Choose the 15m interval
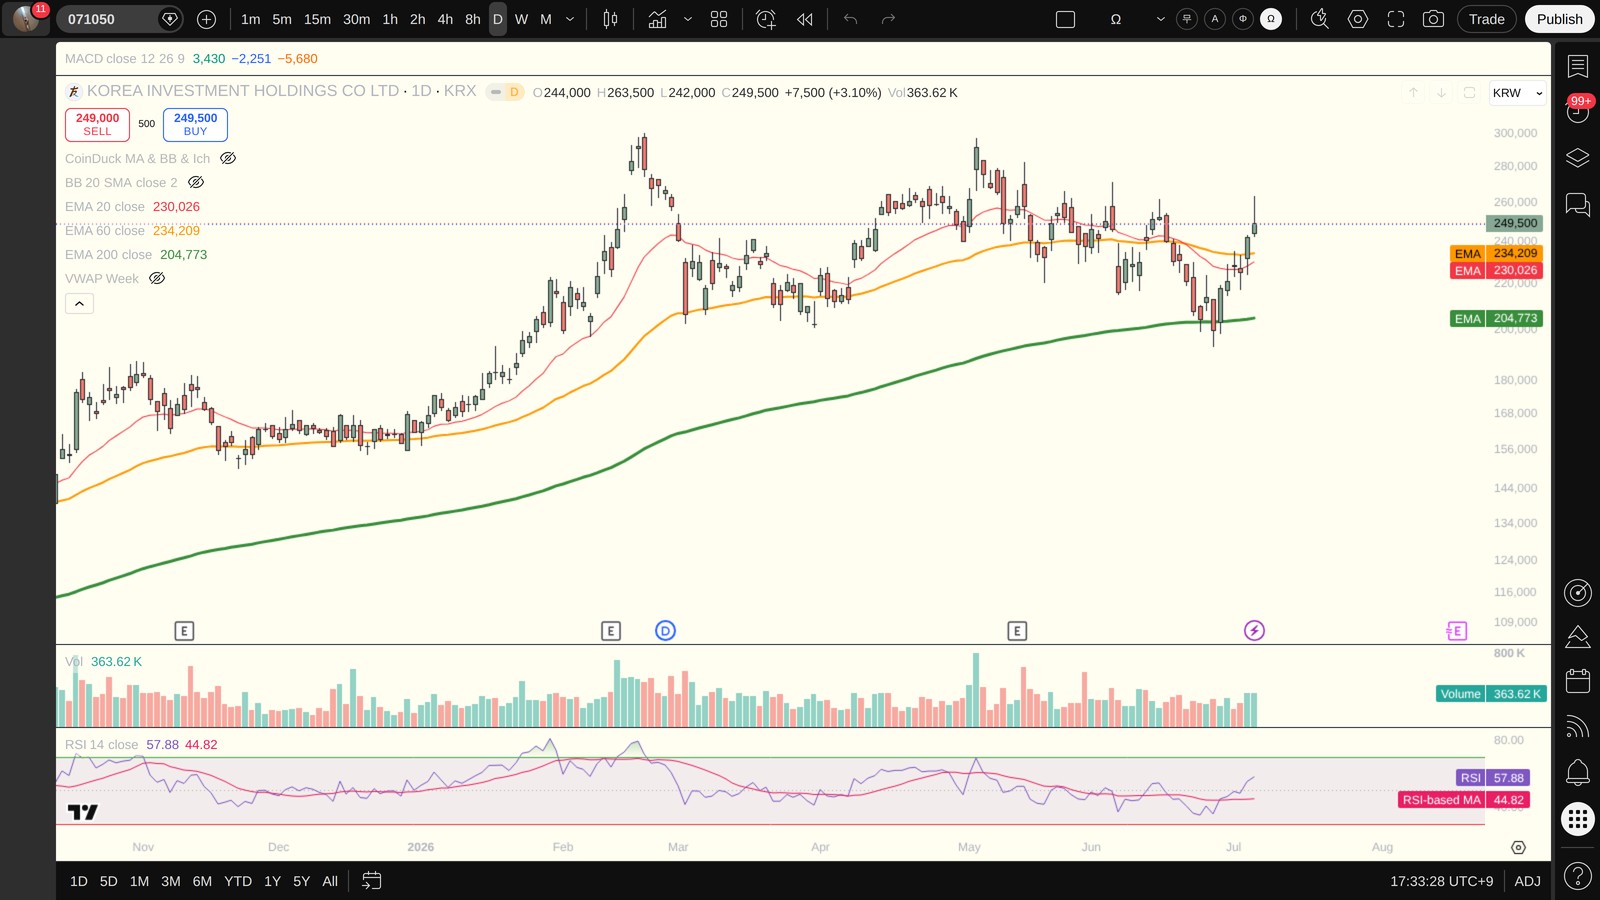Viewport: 1600px width, 900px height. 317,19
